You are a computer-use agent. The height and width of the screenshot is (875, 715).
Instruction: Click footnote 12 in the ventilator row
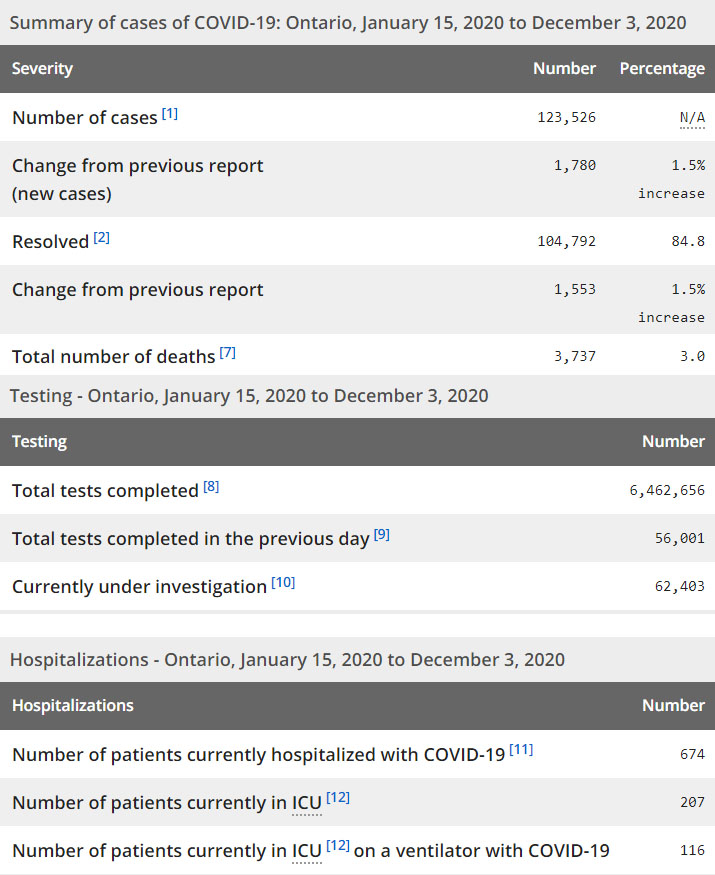(x=338, y=847)
